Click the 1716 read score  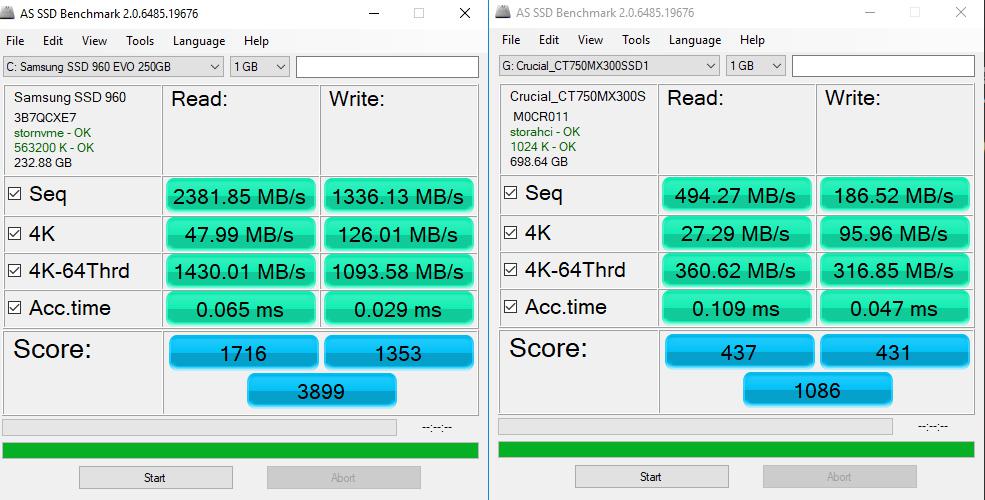(244, 352)
